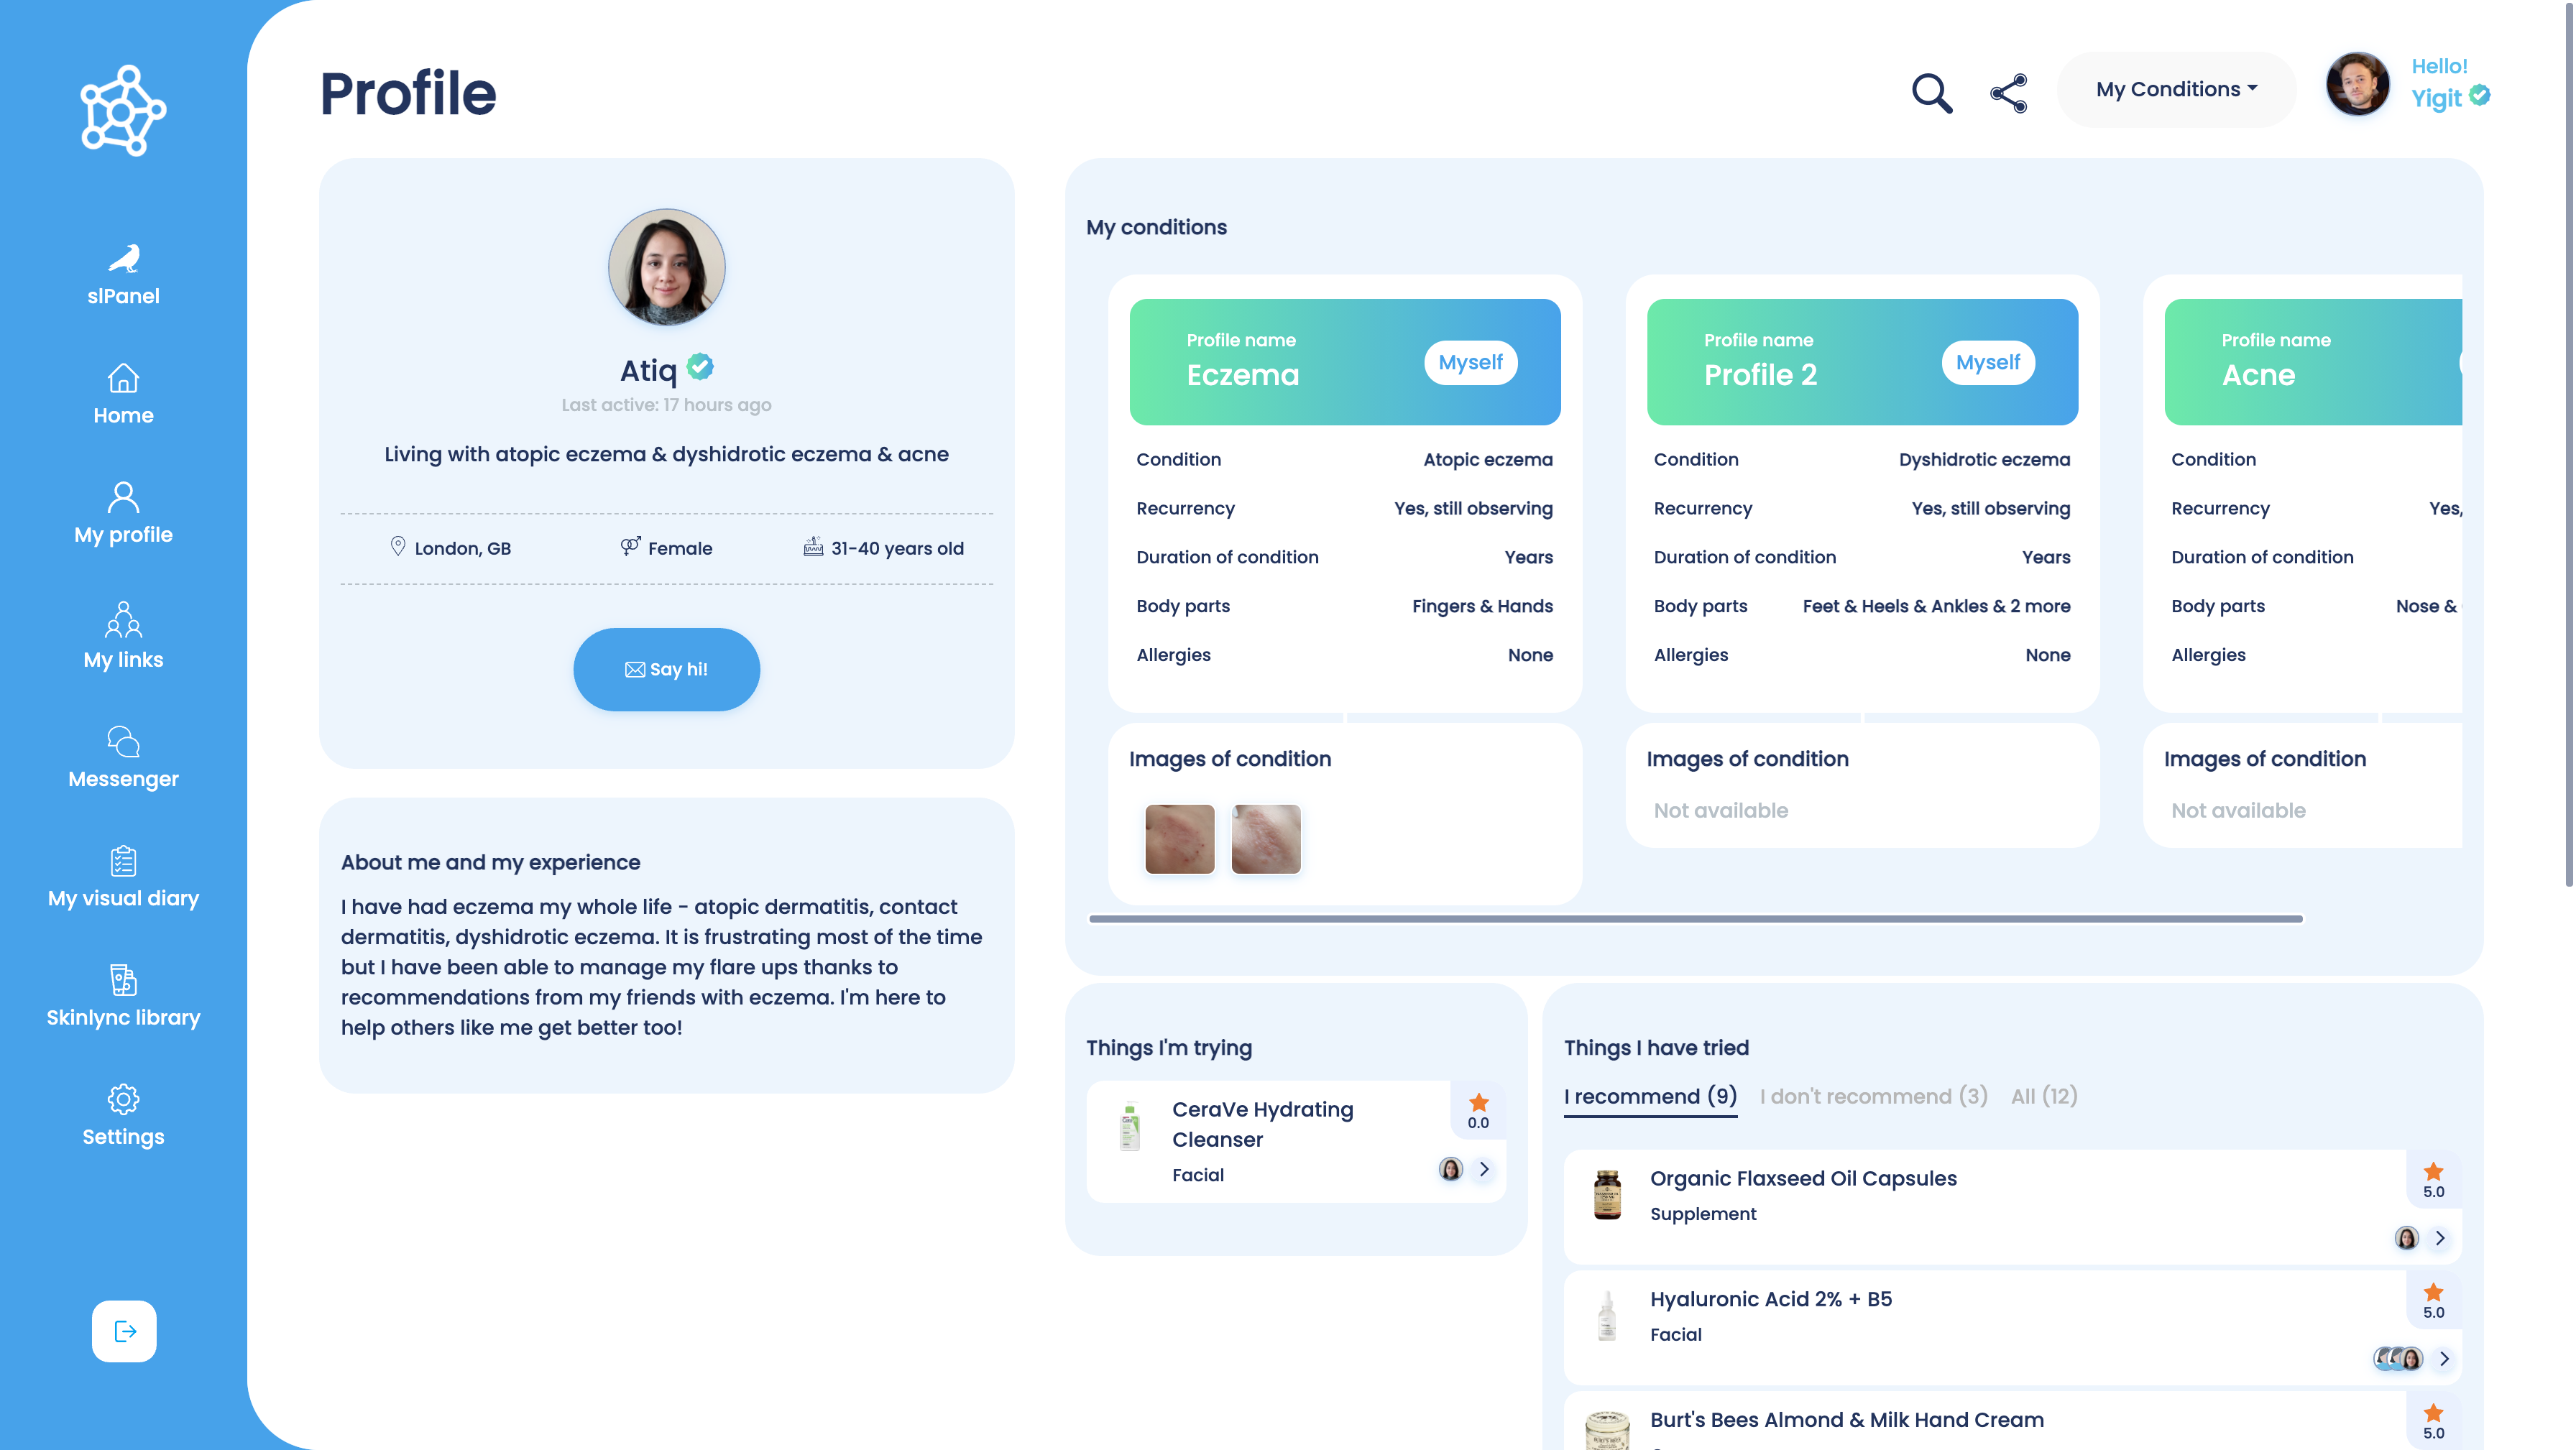Click the logout icon button

coord(124,1331)
